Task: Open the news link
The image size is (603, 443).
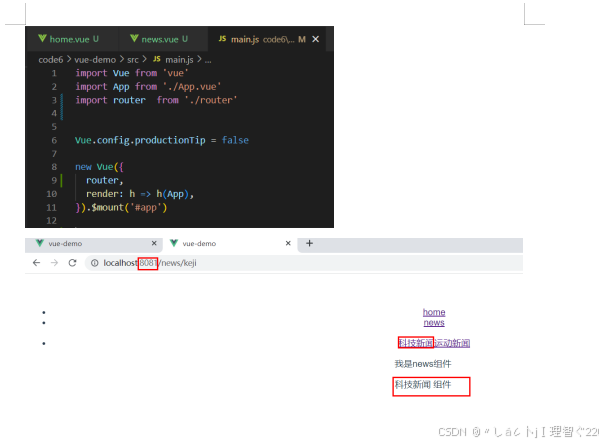Action: [x=434, y=323]
